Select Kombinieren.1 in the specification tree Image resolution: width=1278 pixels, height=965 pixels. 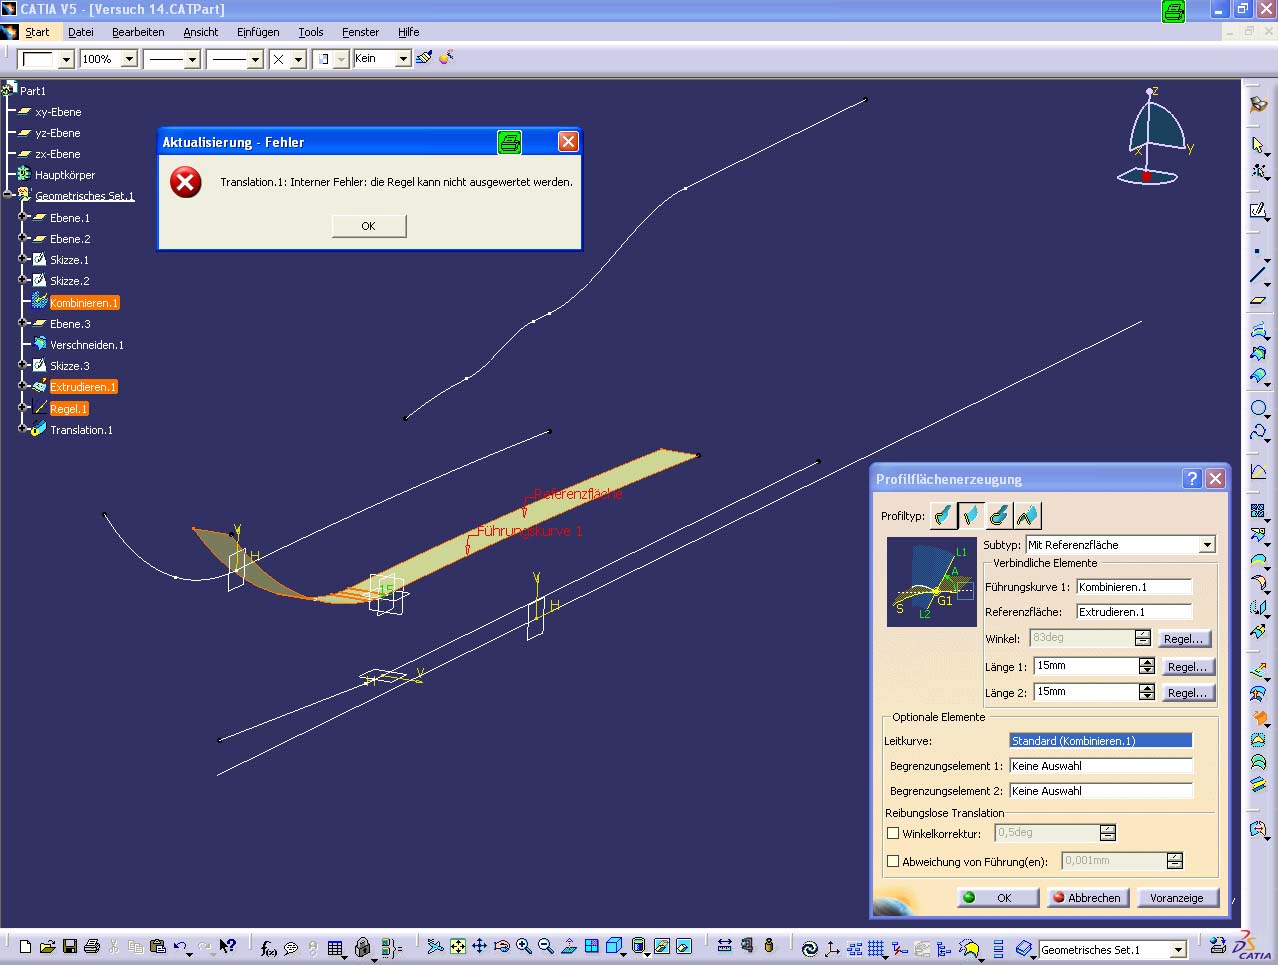point(84,303)
